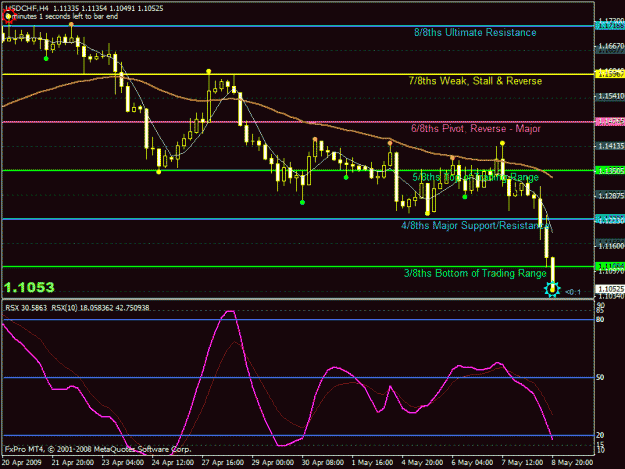The width and height of the screenshot is (625, 469).
Task: Click the 1.14135 price scale value
Action: coord(611,146)
